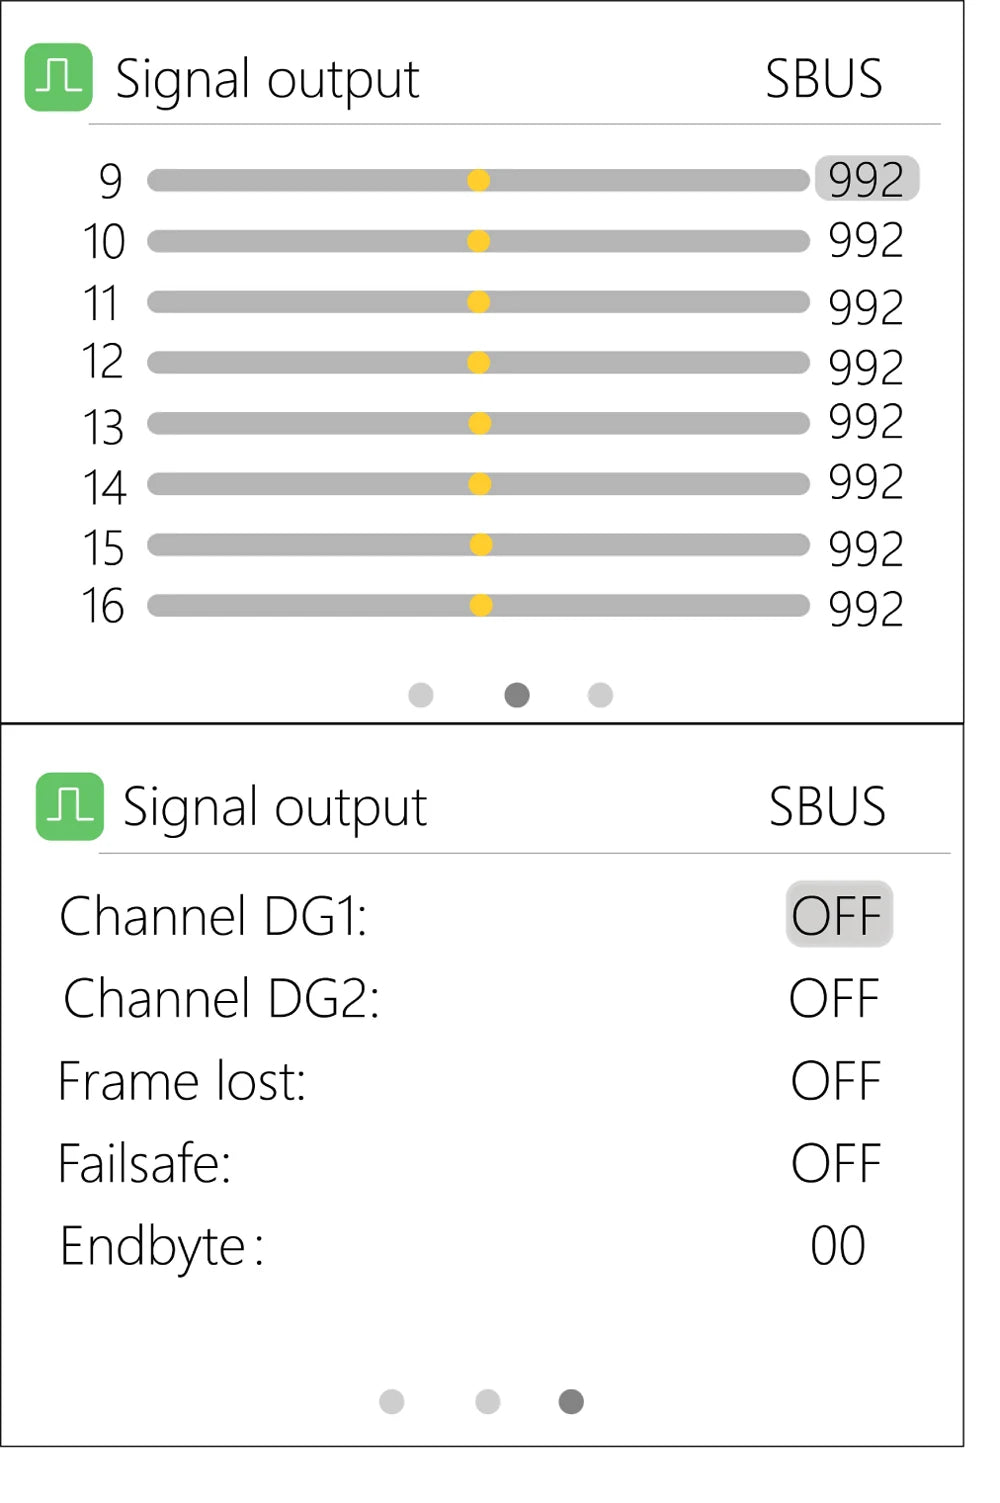The height and width of the screenshot is (1503, 1000).
Task: Toggle Frame lost OFF value
Action: 836,1081
